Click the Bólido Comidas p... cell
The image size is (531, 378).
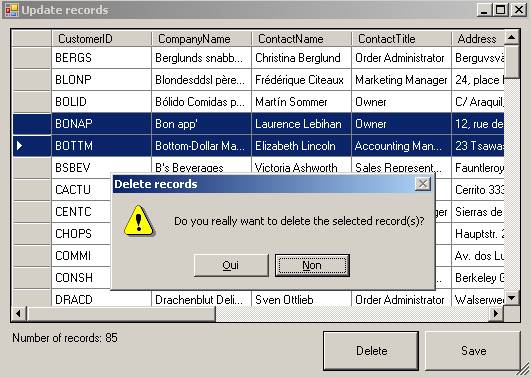click(201, 102)
